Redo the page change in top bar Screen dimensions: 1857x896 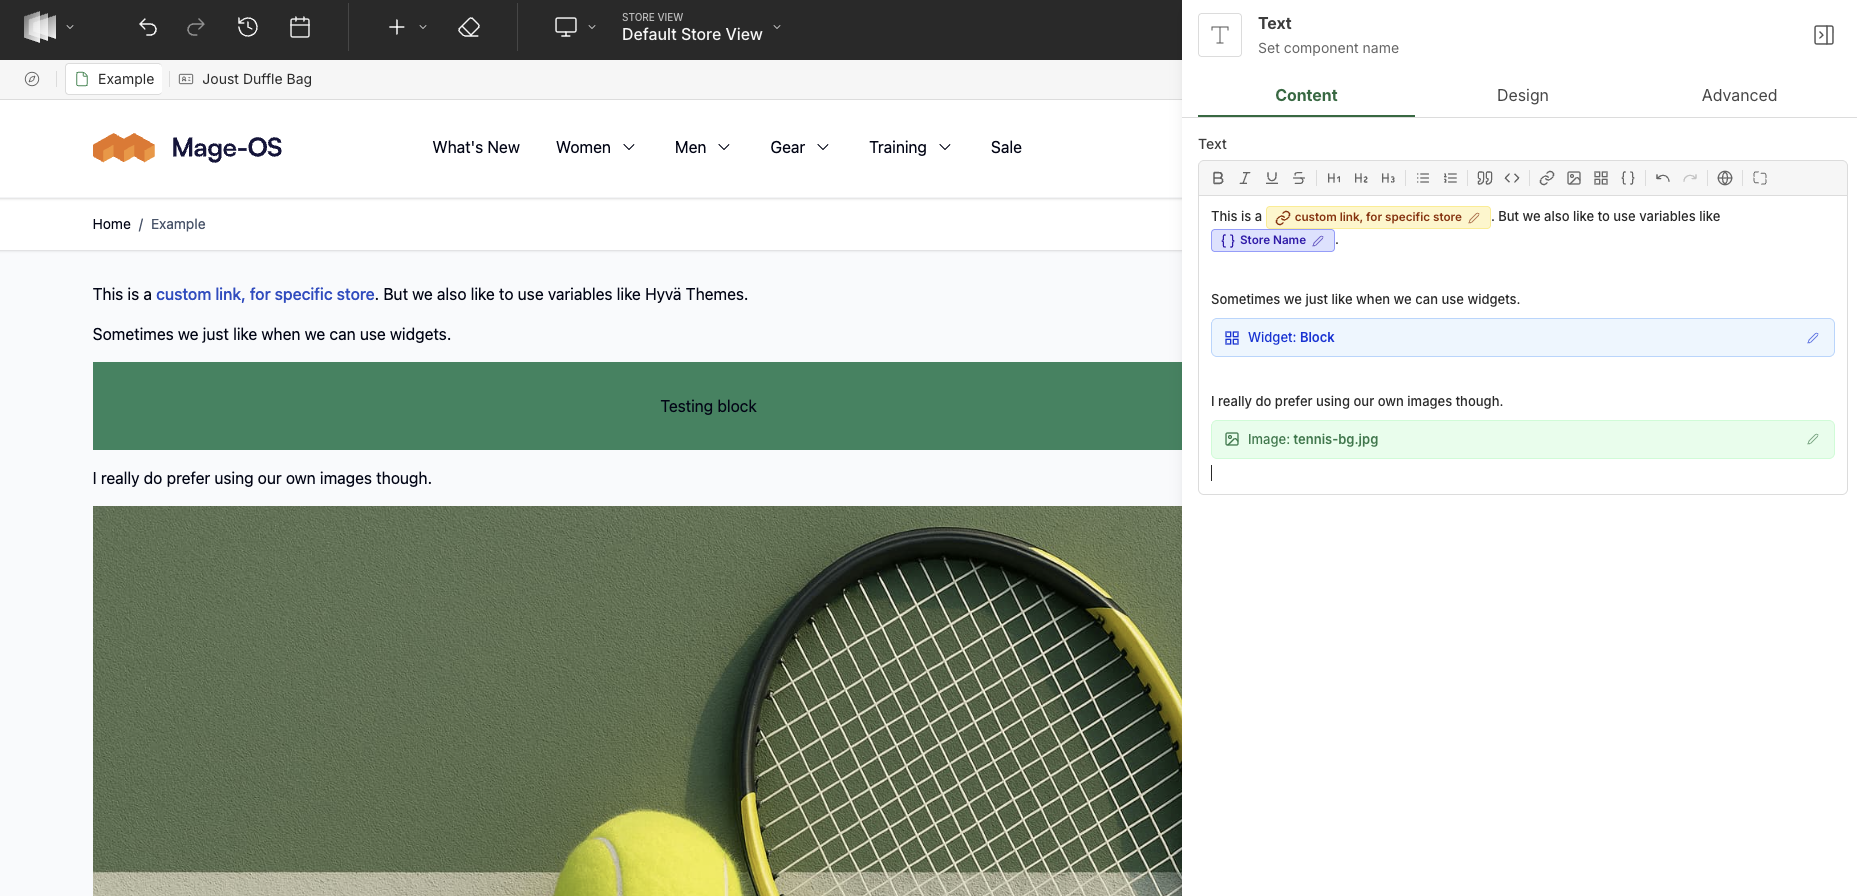196,28
